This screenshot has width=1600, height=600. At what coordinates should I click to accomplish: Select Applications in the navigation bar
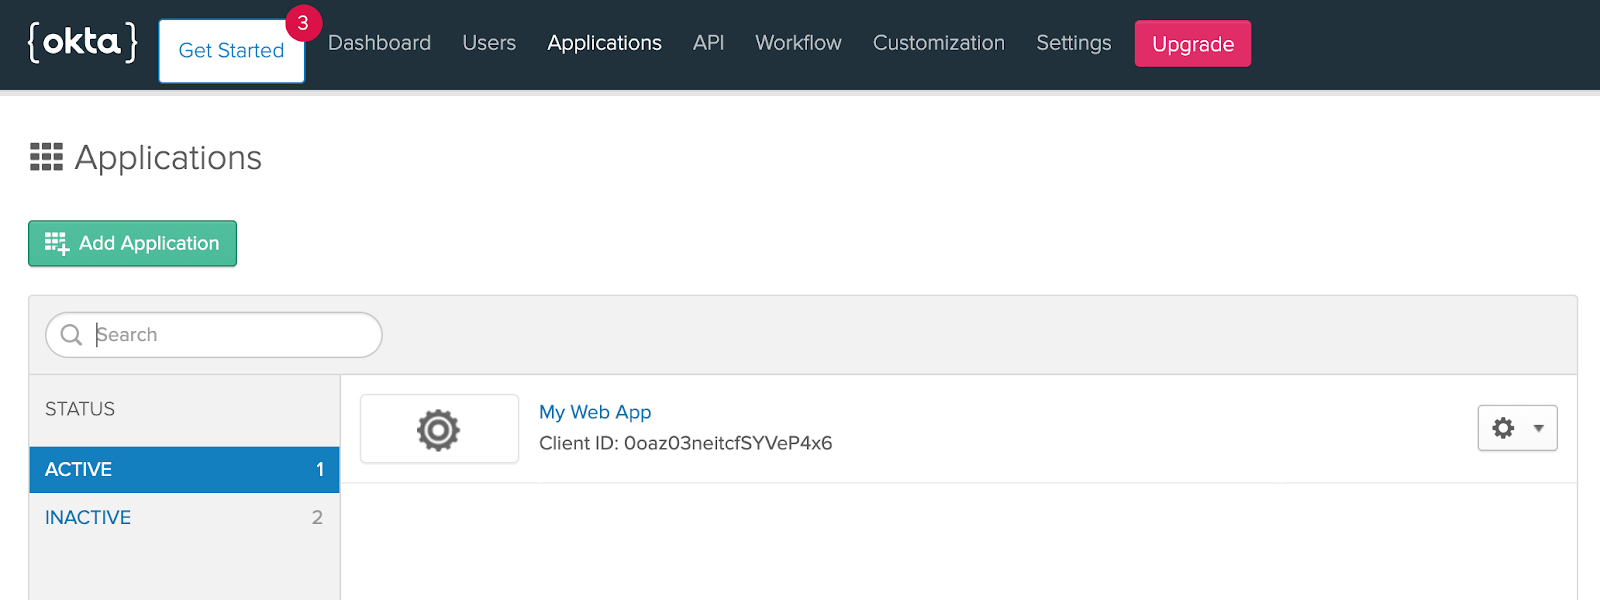pos(604,43)
